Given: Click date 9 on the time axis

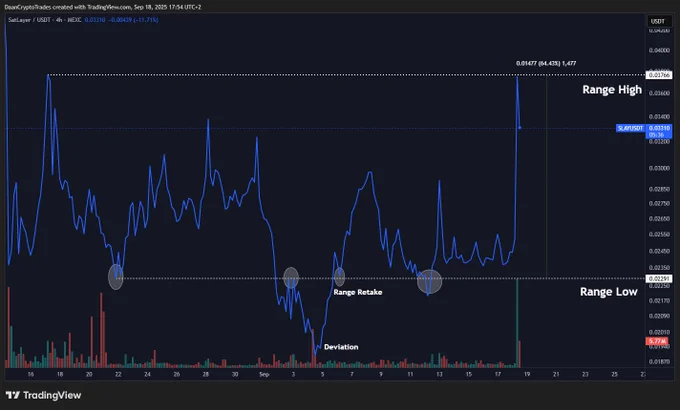Looking at the screenshot, I should [x=381, y=374].
